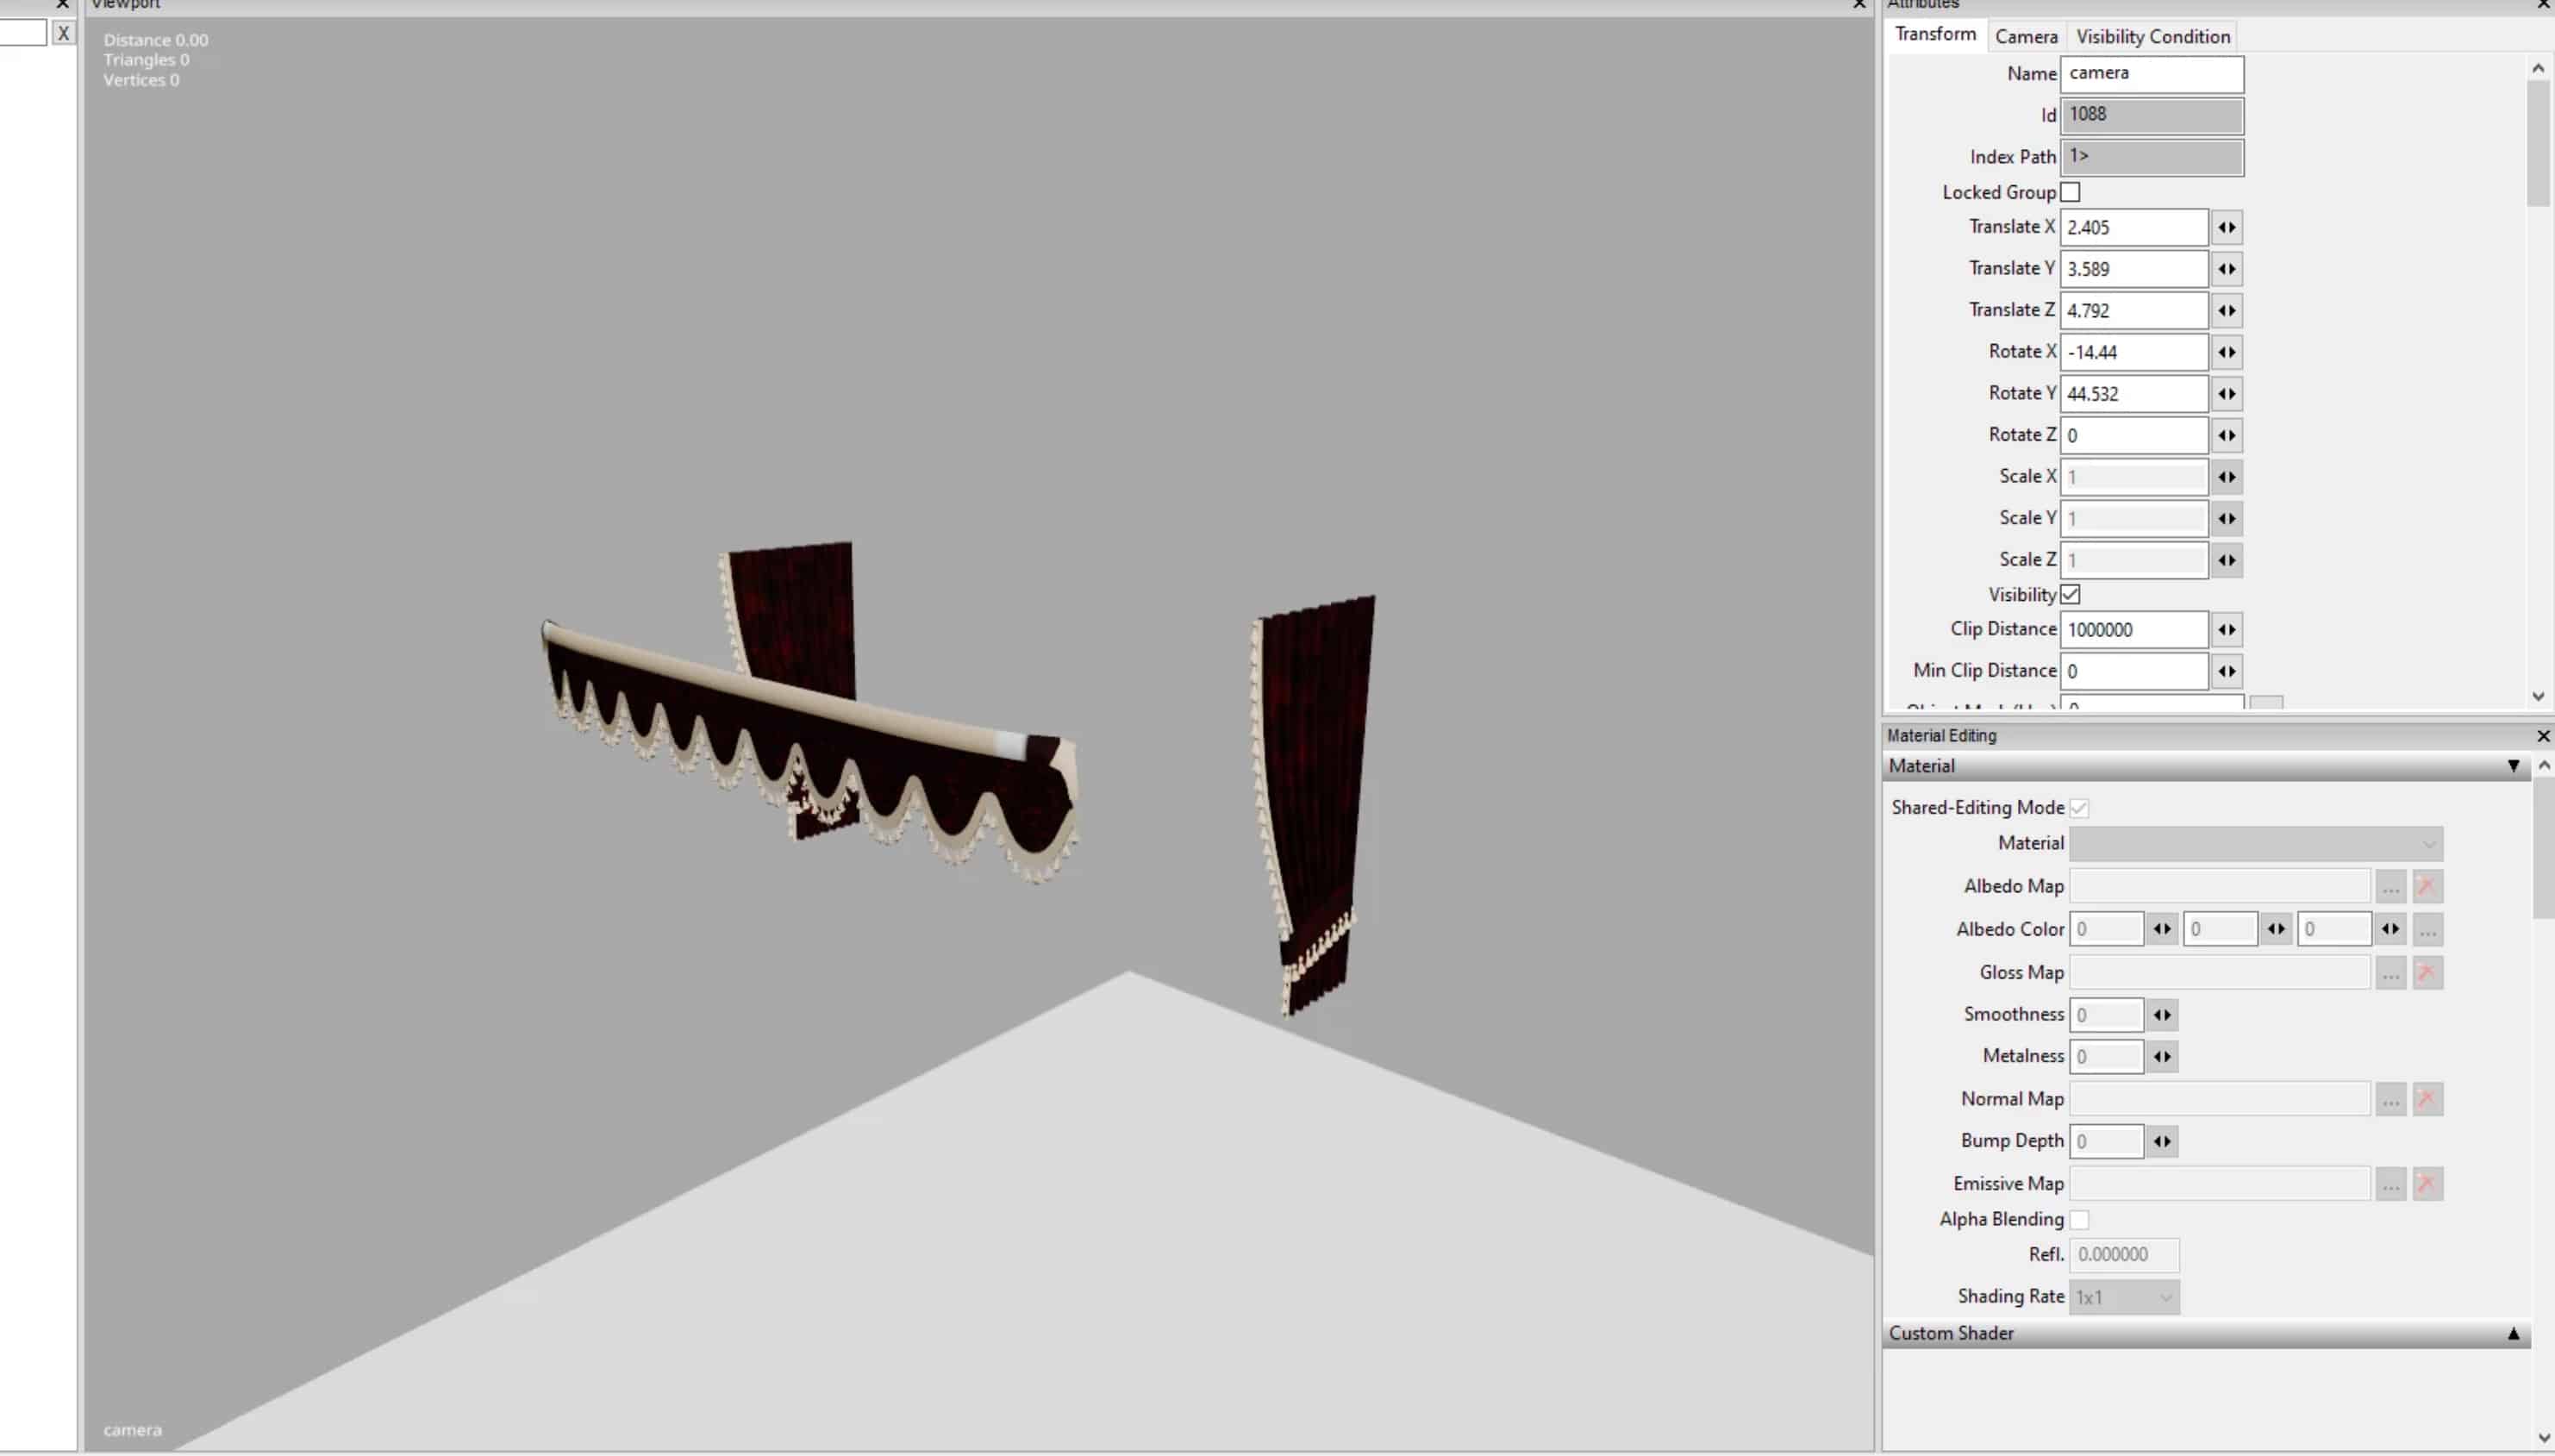2555x1456 pixels.
Task: Open the Material dropdown list
Action: coord(2255,844)
